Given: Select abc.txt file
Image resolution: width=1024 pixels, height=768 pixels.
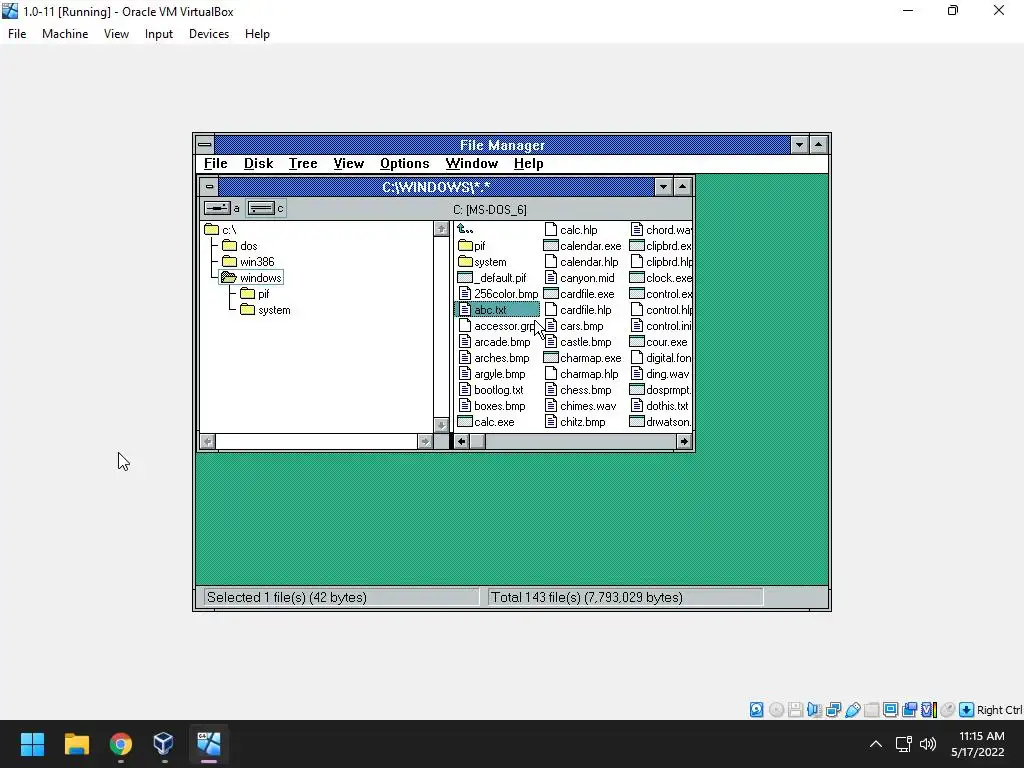Looking at the screenshot, I should click(497, 310).
